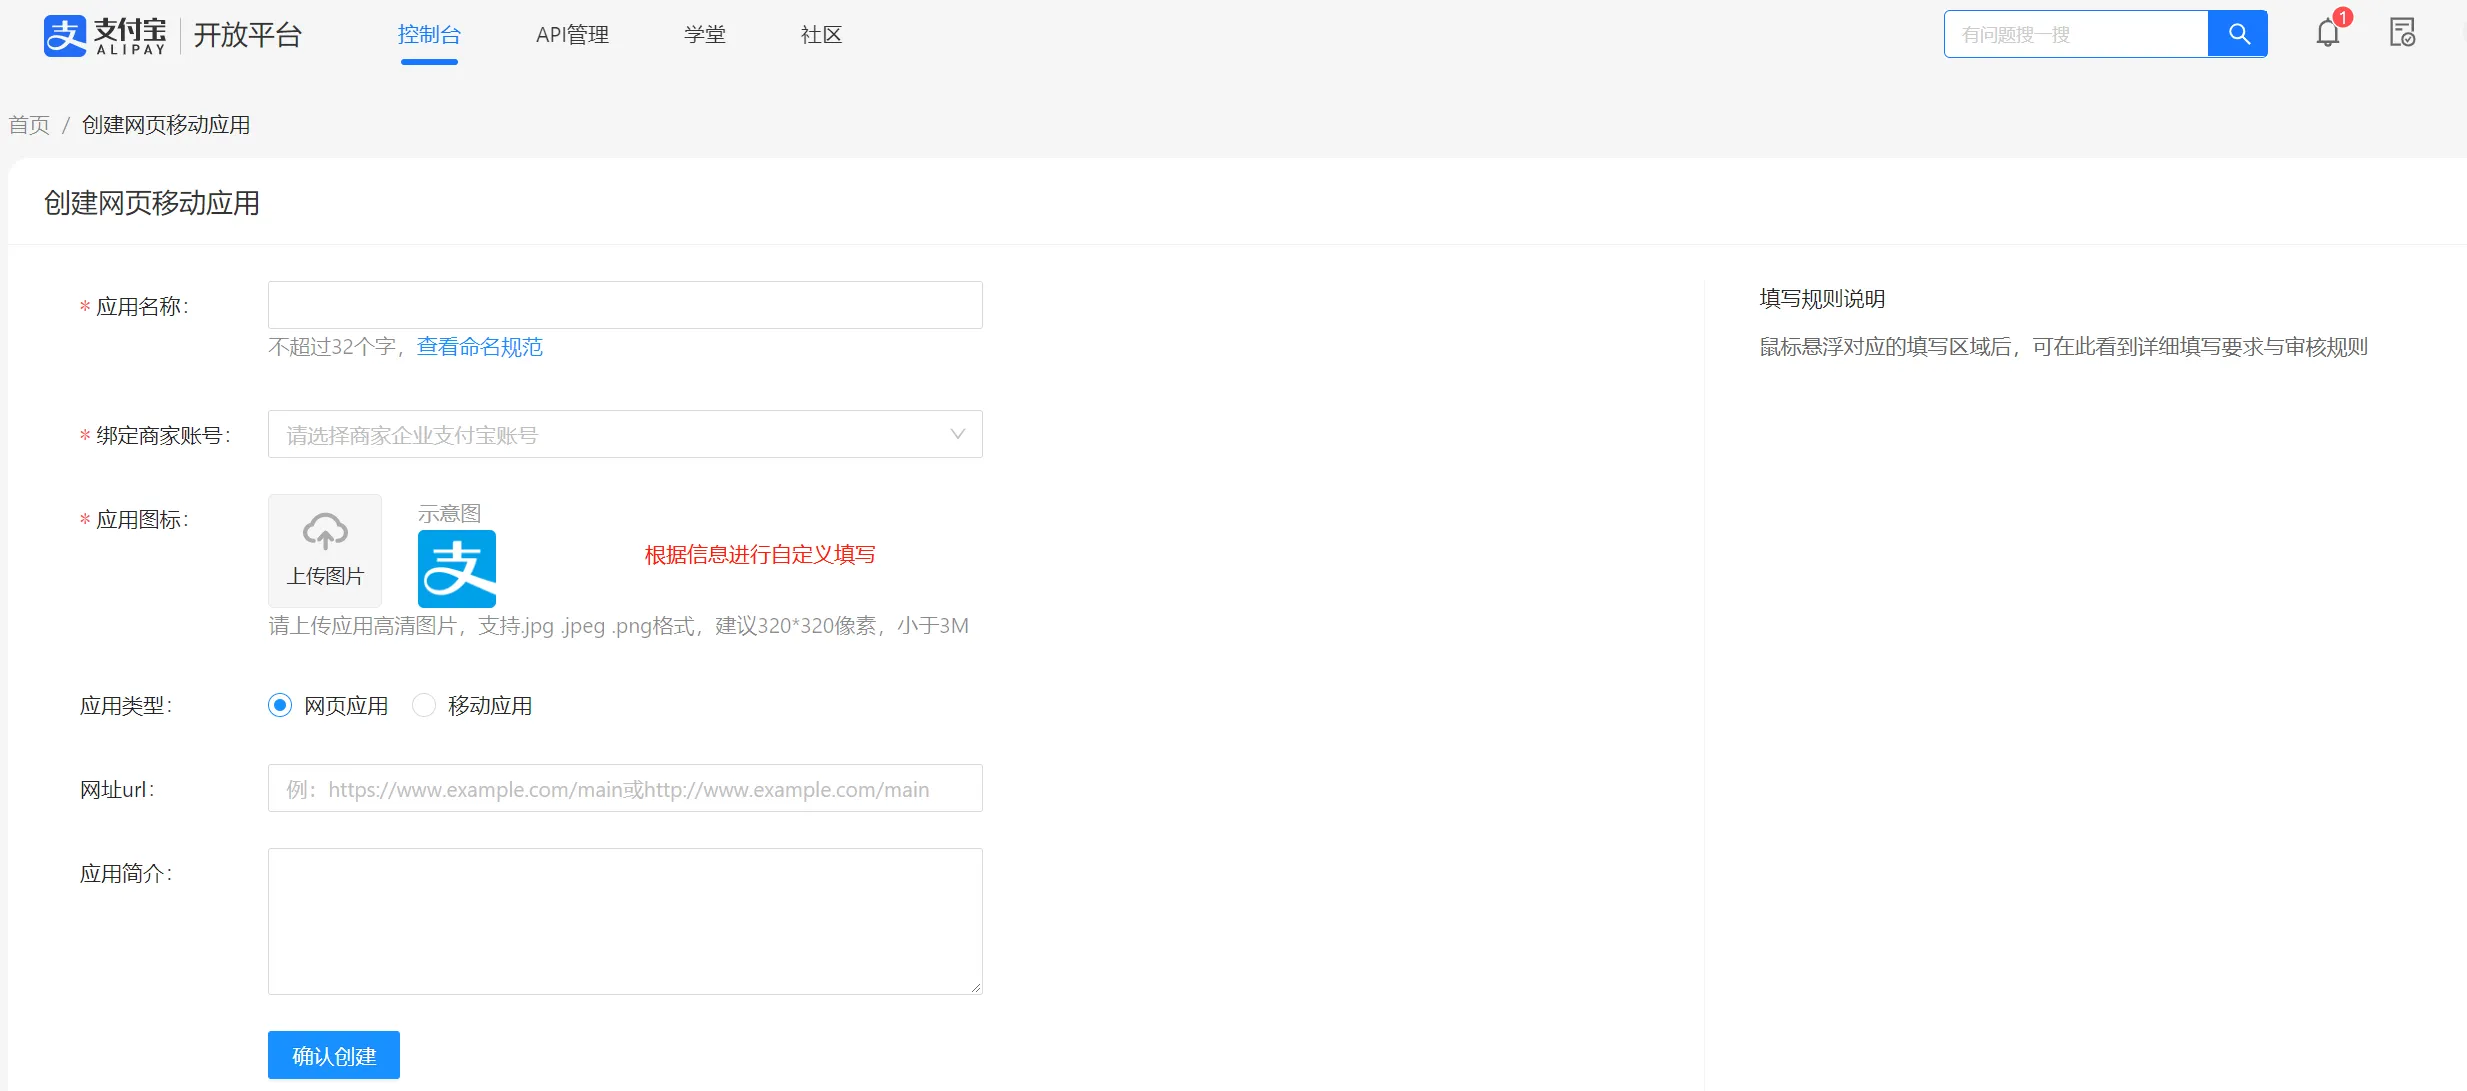Click the search magnifier button
This screenshot has height=1091, width=2467.
[x=2238, y=35]
